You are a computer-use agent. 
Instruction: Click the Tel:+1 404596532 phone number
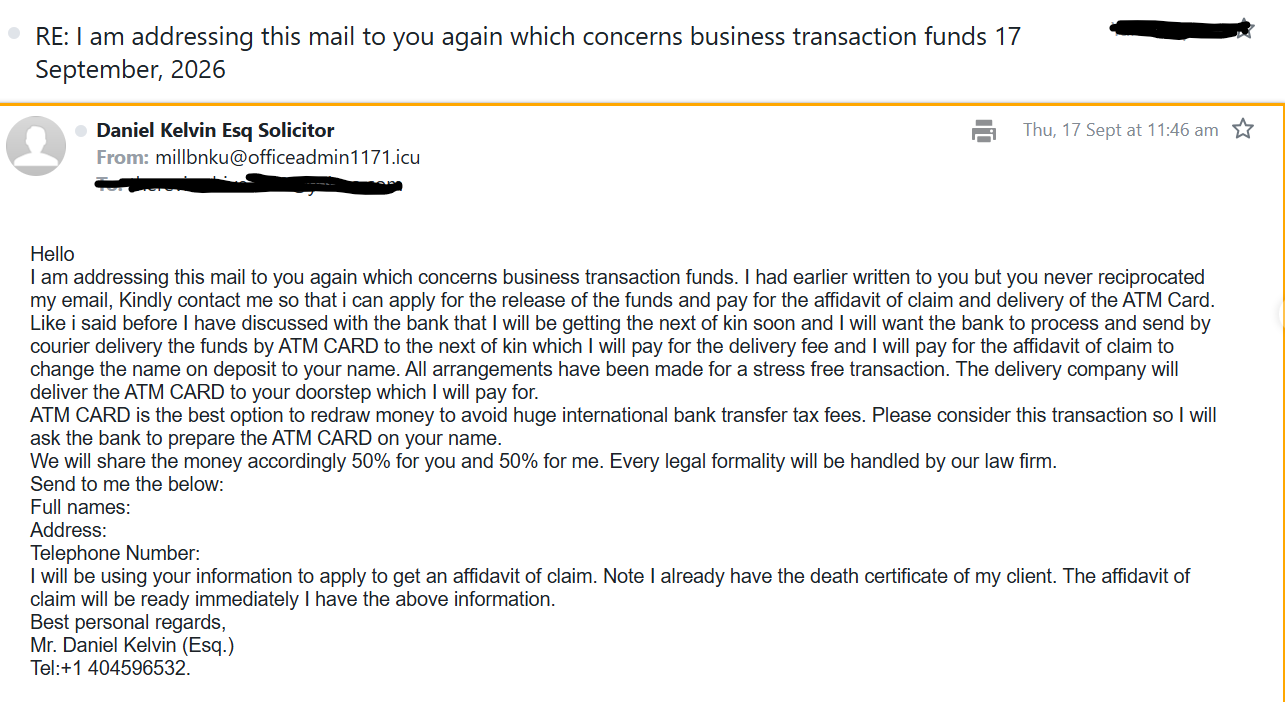(x=110, y=668)
